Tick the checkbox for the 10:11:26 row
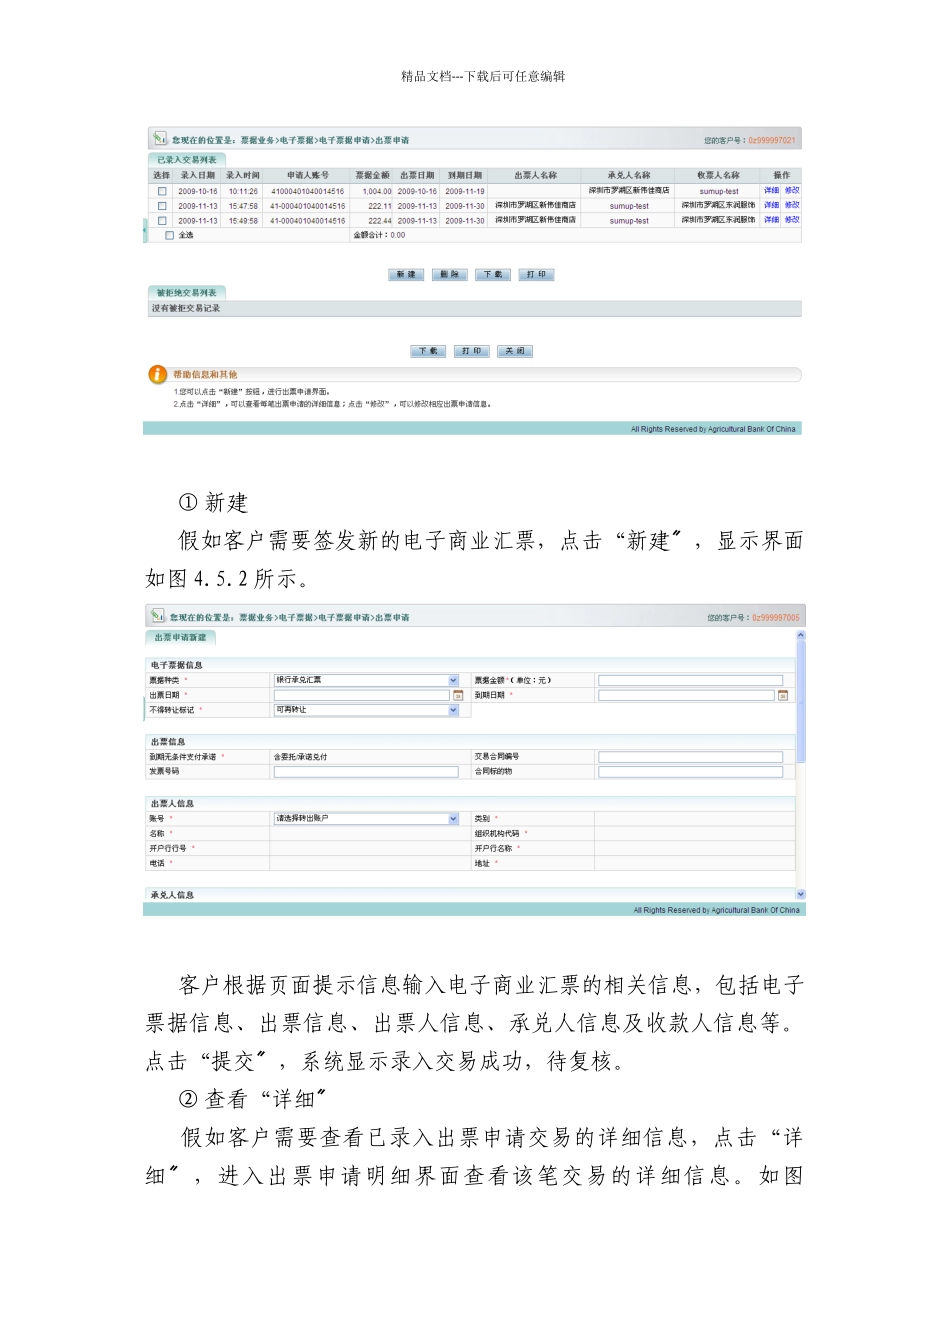950x1344 pixels. 162,191
